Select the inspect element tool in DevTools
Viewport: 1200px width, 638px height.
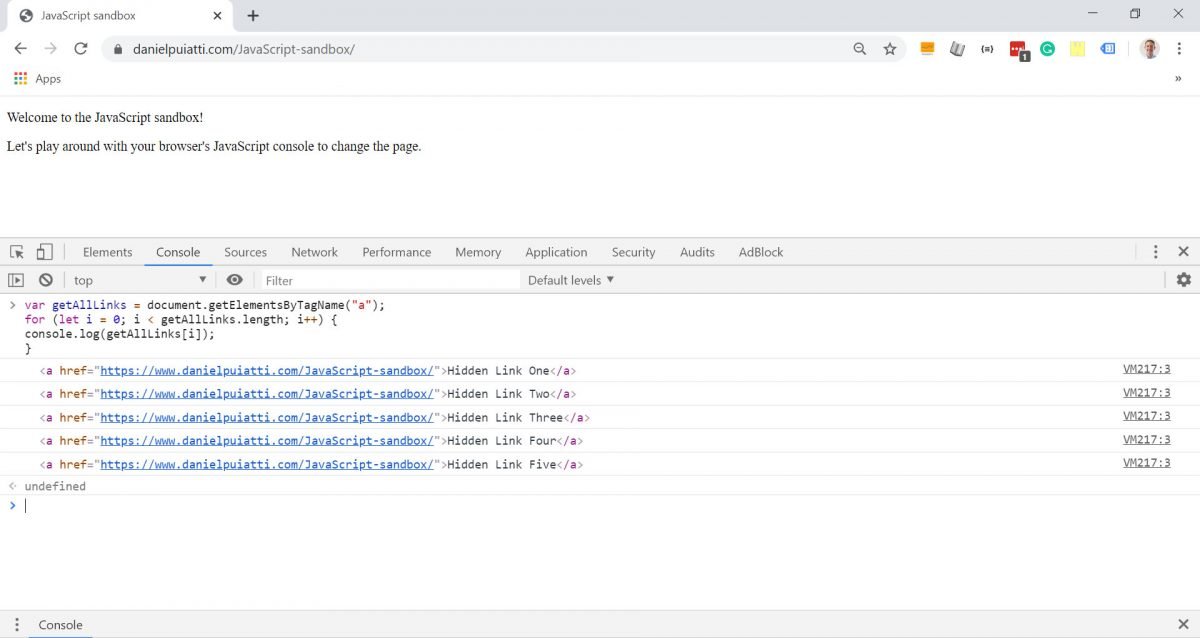click(15, 251)
